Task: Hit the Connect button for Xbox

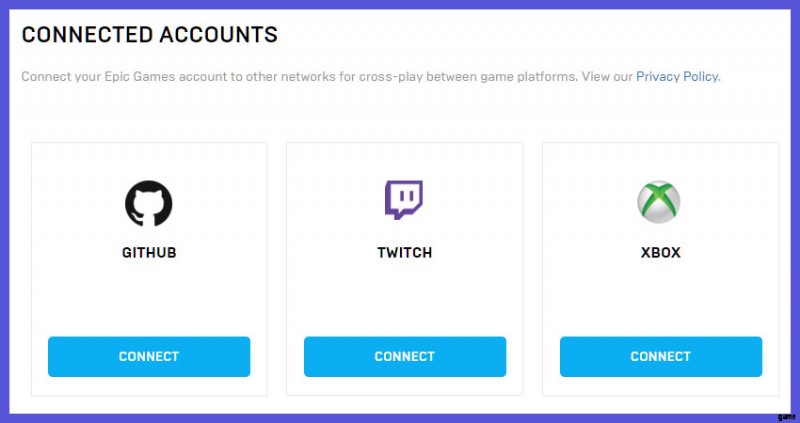Action: tap(660, 356)
